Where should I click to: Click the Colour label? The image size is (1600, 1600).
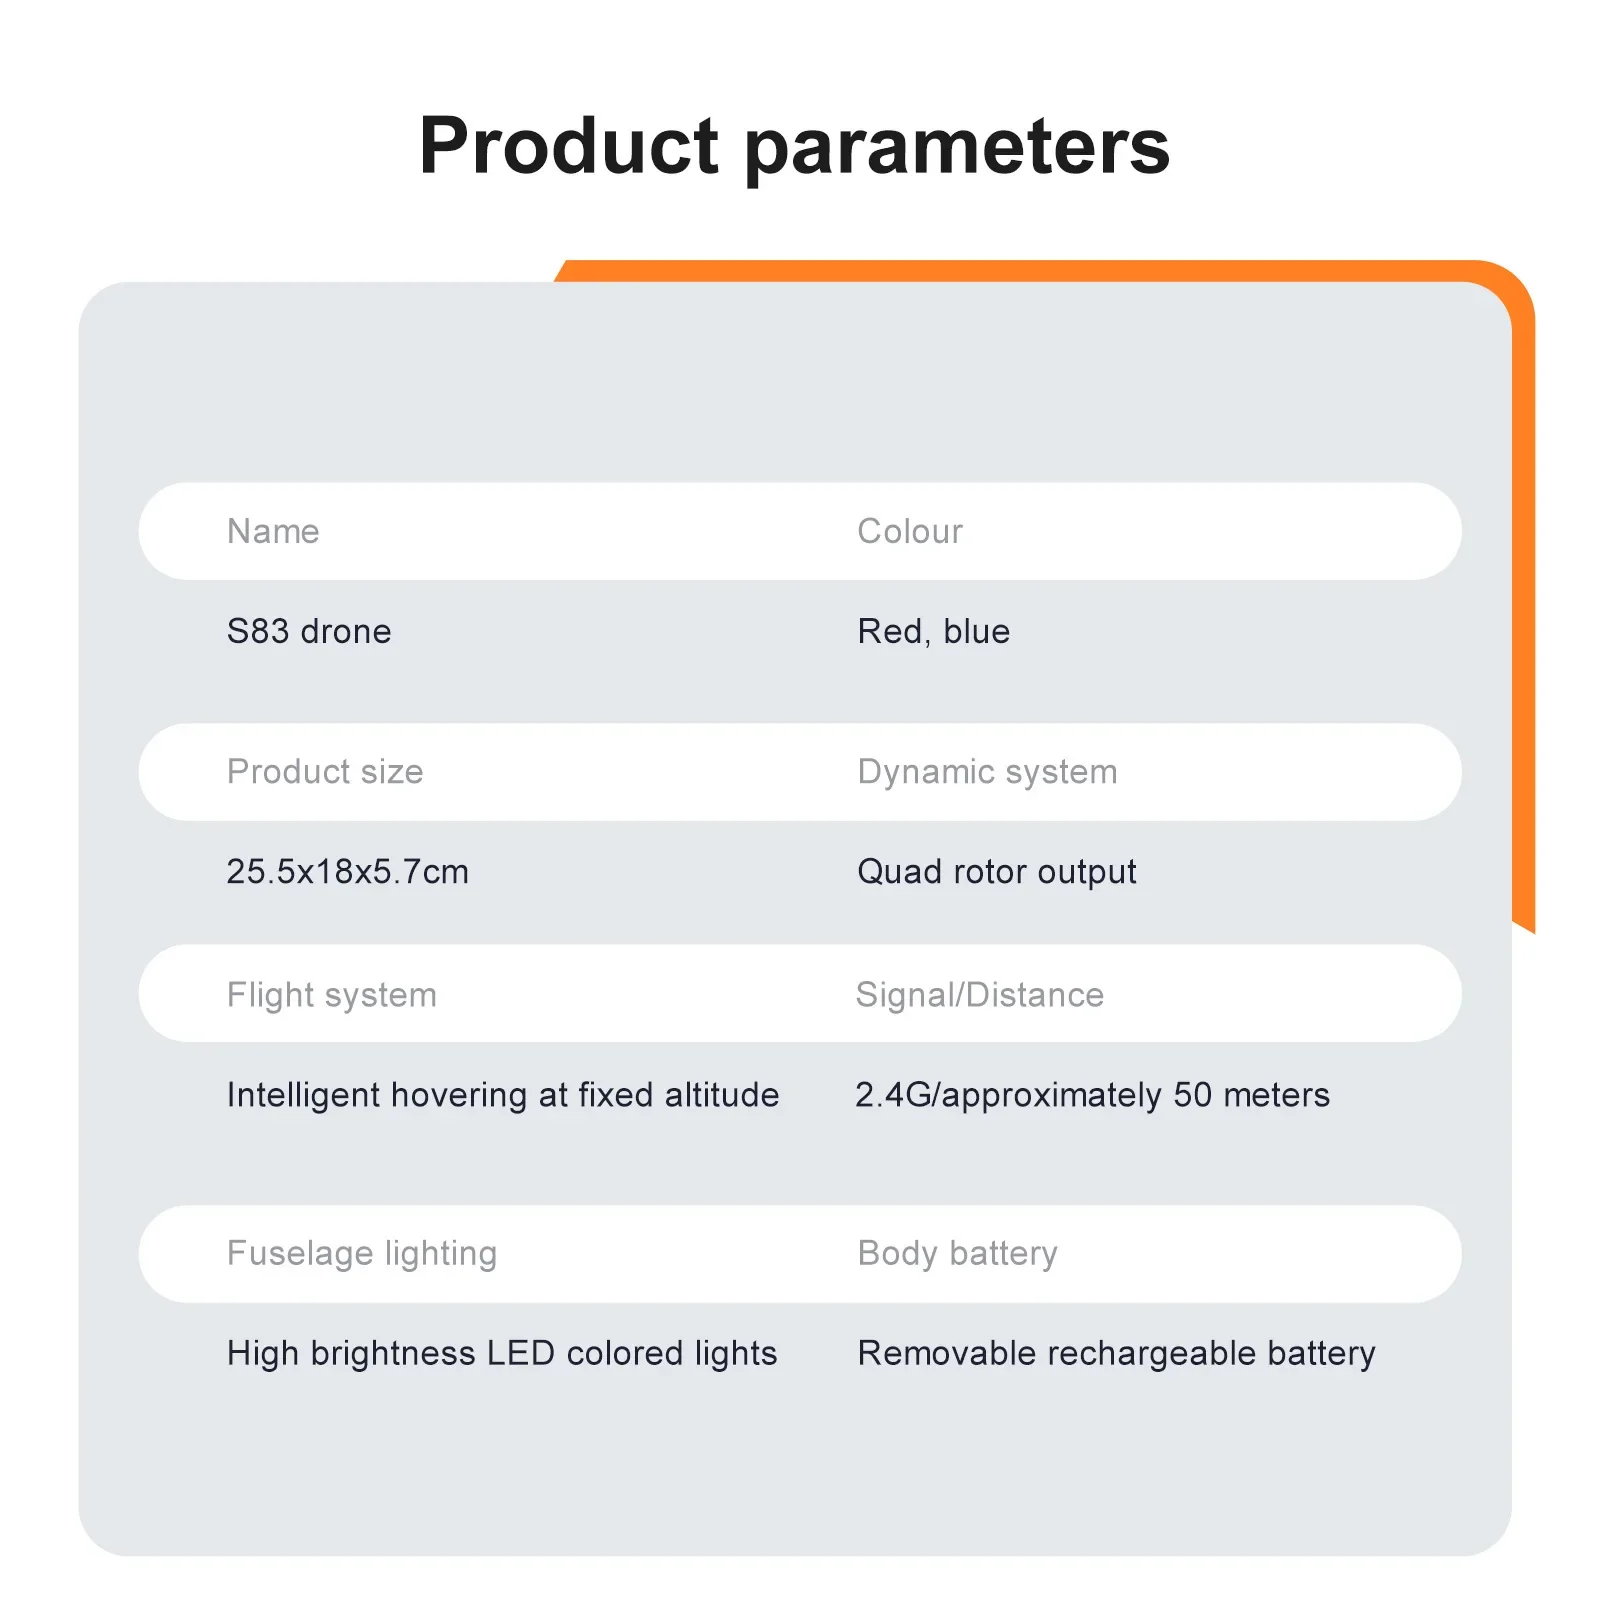pos(910,531)
